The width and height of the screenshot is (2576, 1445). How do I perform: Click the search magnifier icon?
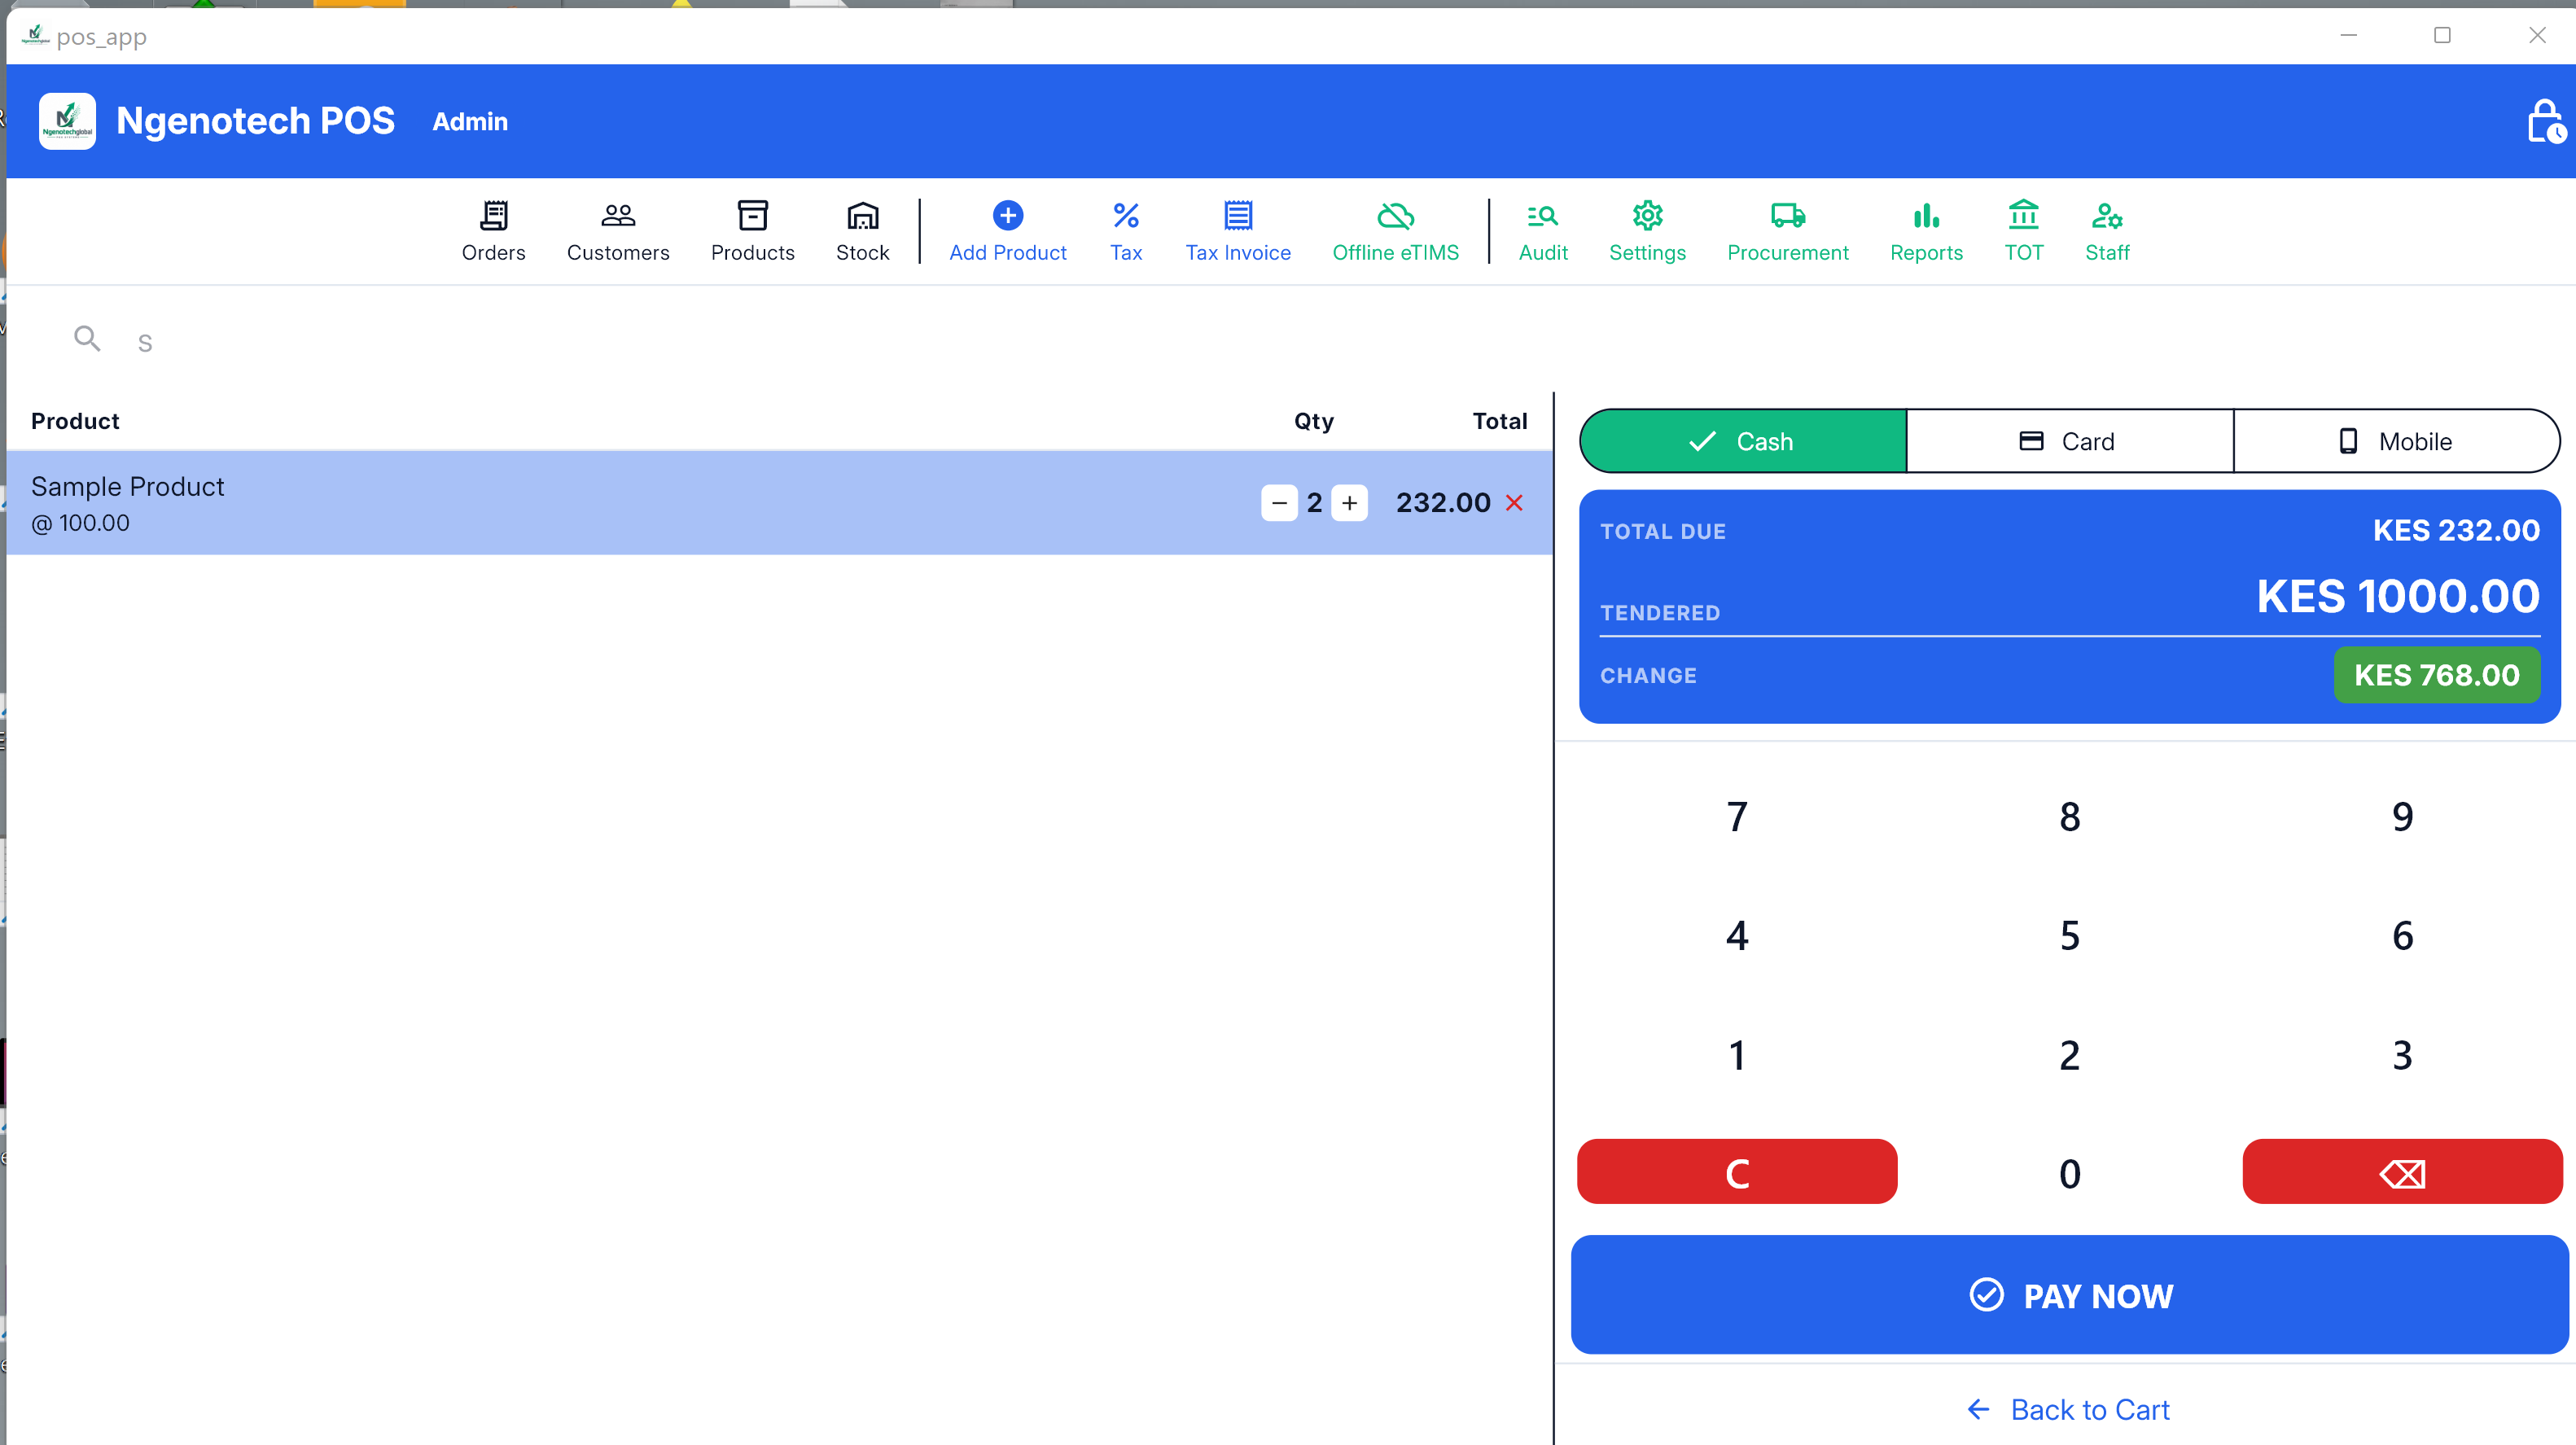pos(87,339)
